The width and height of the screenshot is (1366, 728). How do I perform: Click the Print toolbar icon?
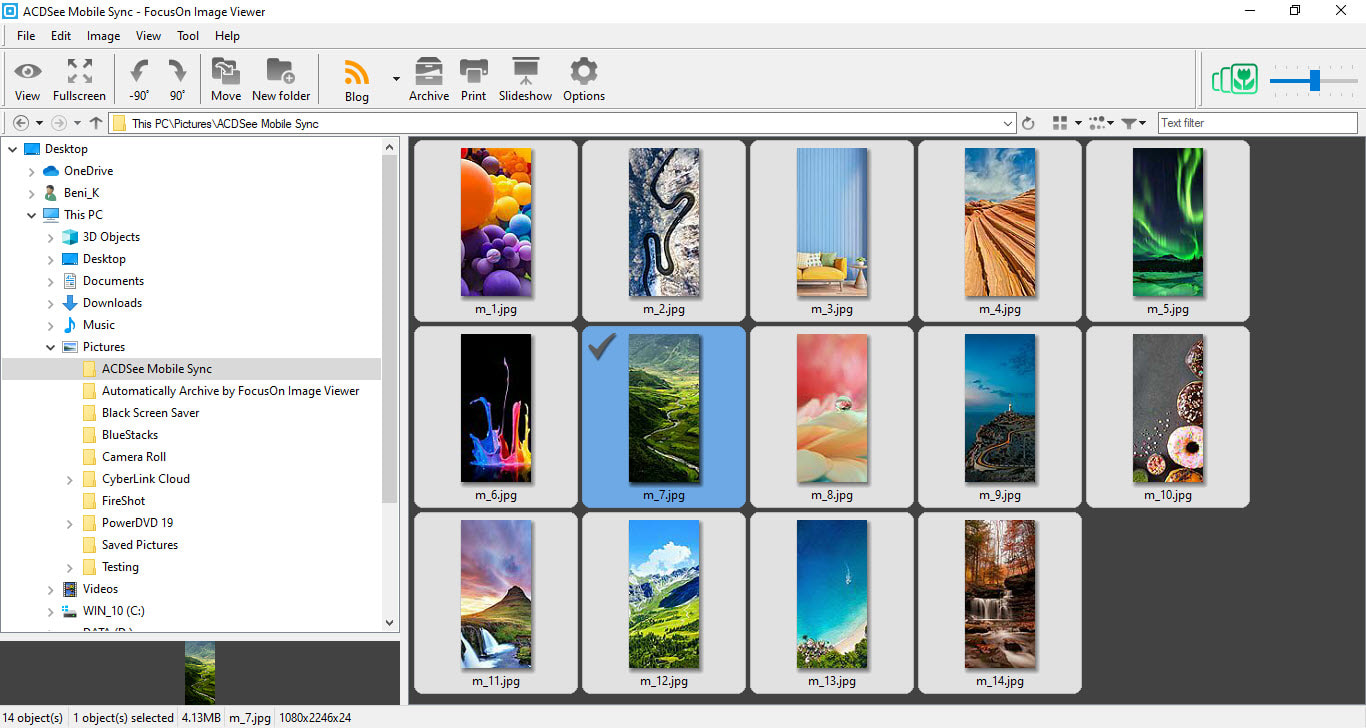click(474, 80)
